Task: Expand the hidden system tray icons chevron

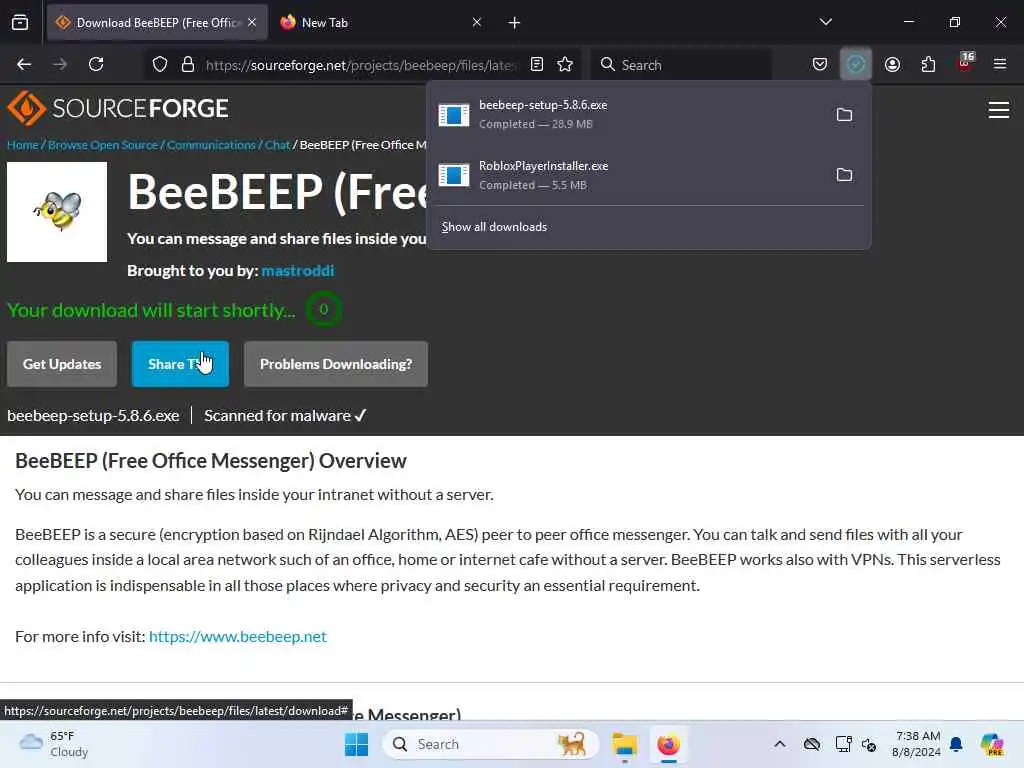Action: [780, 744]
